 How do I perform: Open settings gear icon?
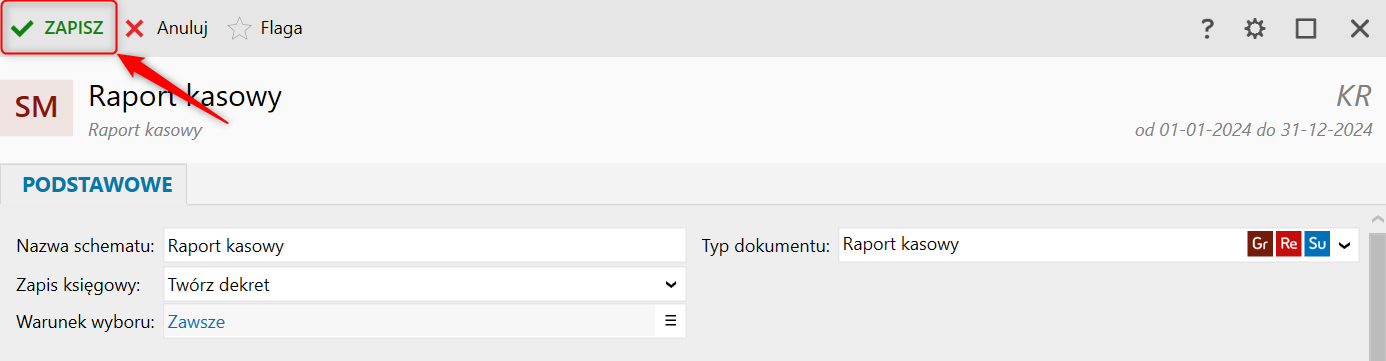1255,29
